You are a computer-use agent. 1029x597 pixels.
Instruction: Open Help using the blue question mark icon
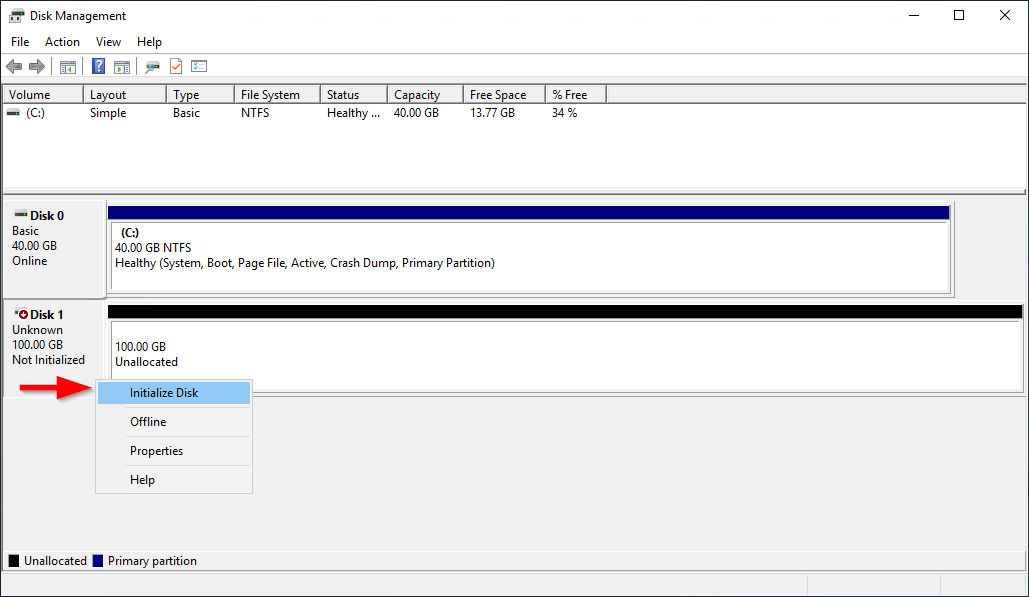pos(97,66)
